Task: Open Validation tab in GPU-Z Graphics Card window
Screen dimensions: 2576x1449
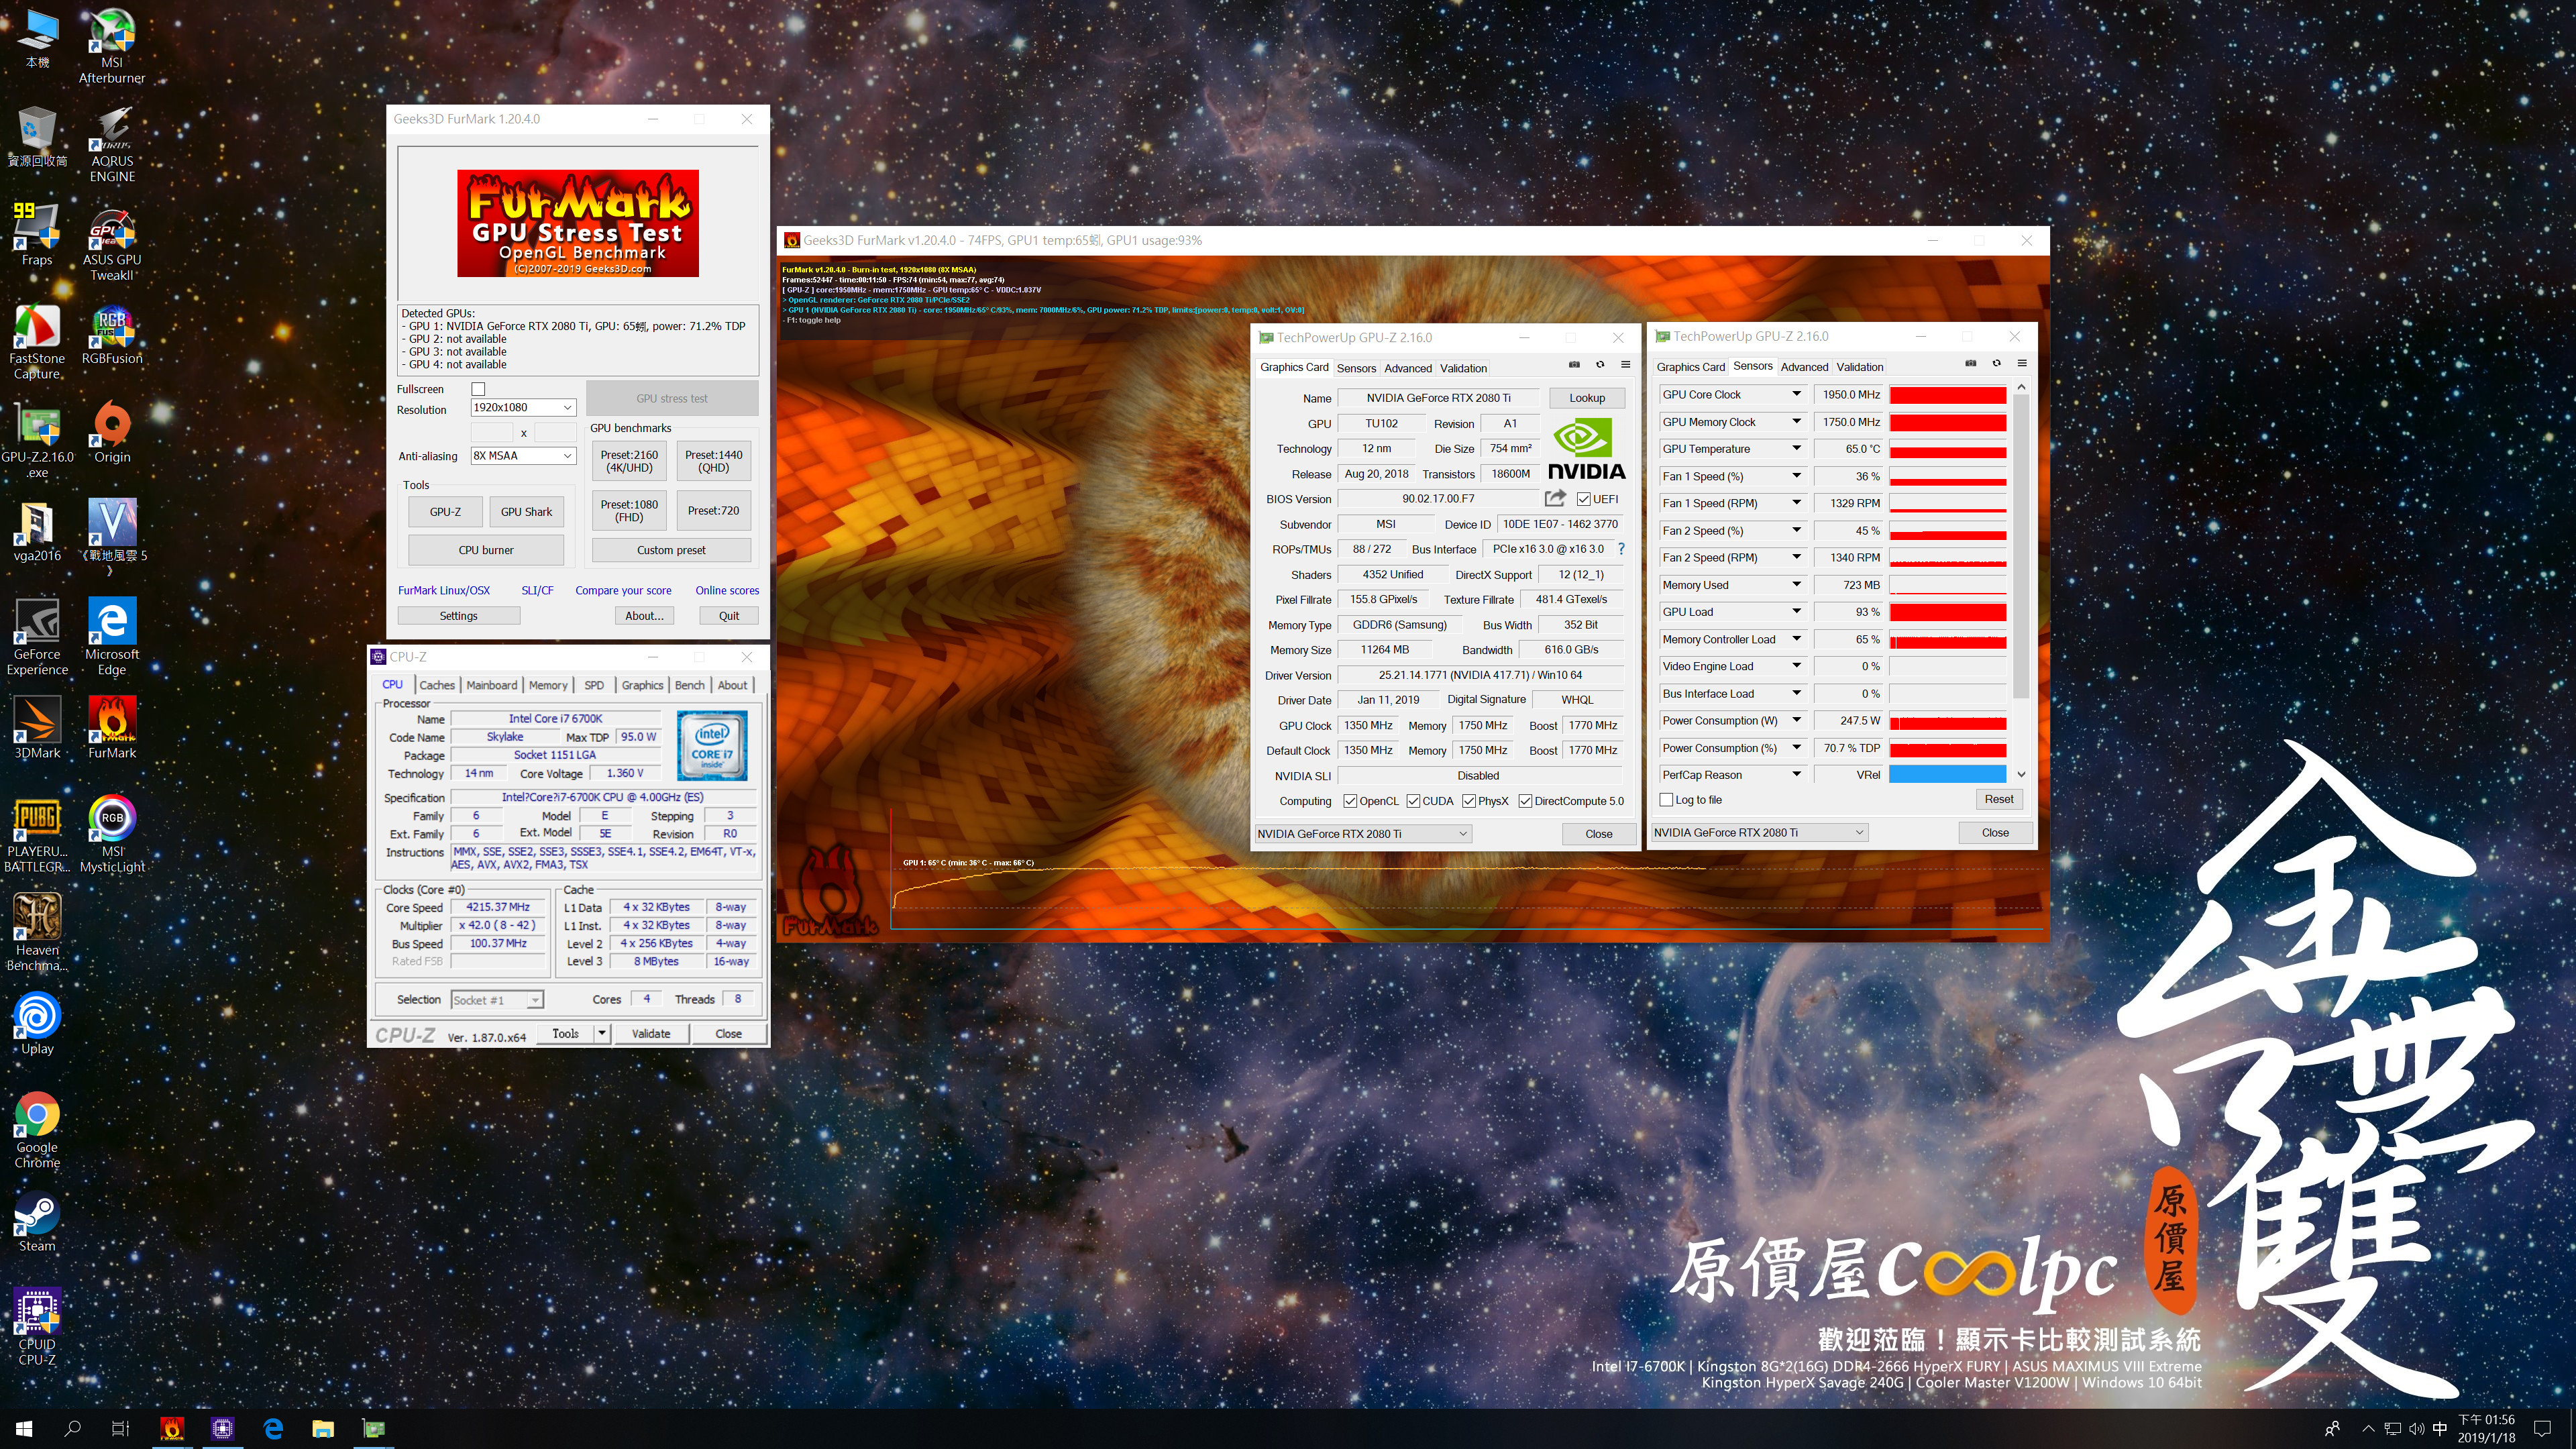Action: coord(1463,368)
